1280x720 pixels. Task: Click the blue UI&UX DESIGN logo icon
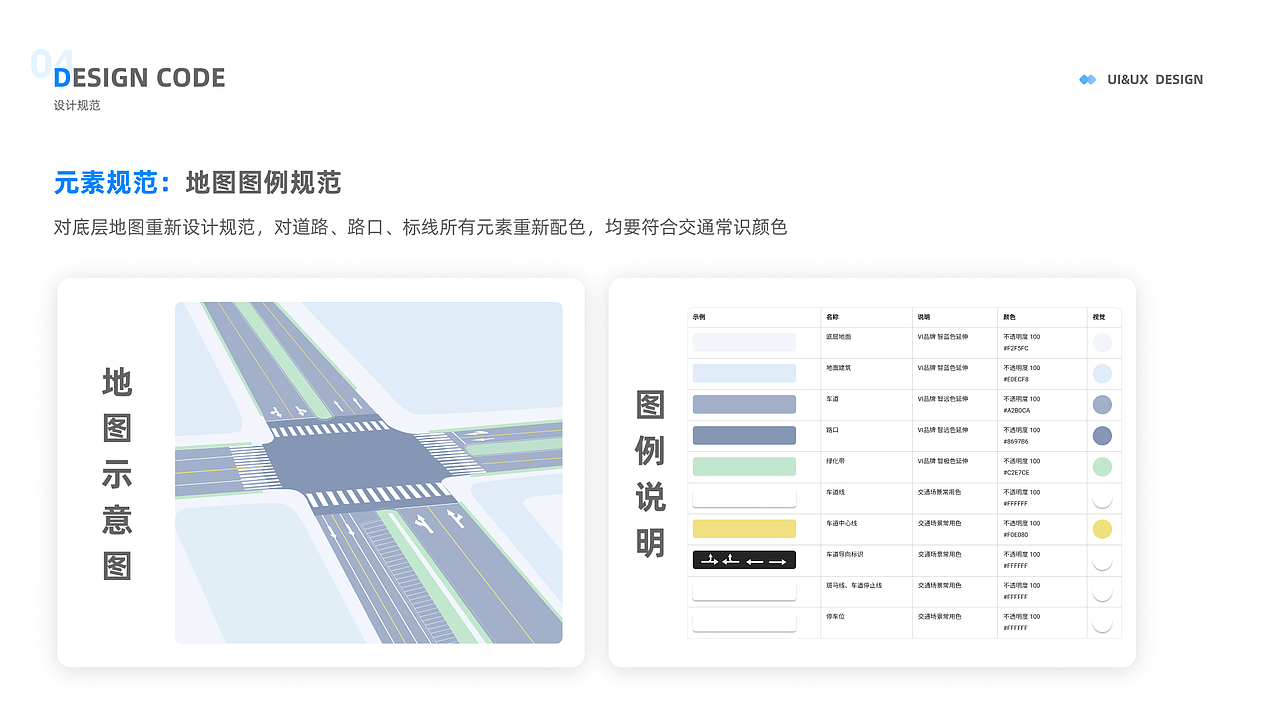[1088, 79]
